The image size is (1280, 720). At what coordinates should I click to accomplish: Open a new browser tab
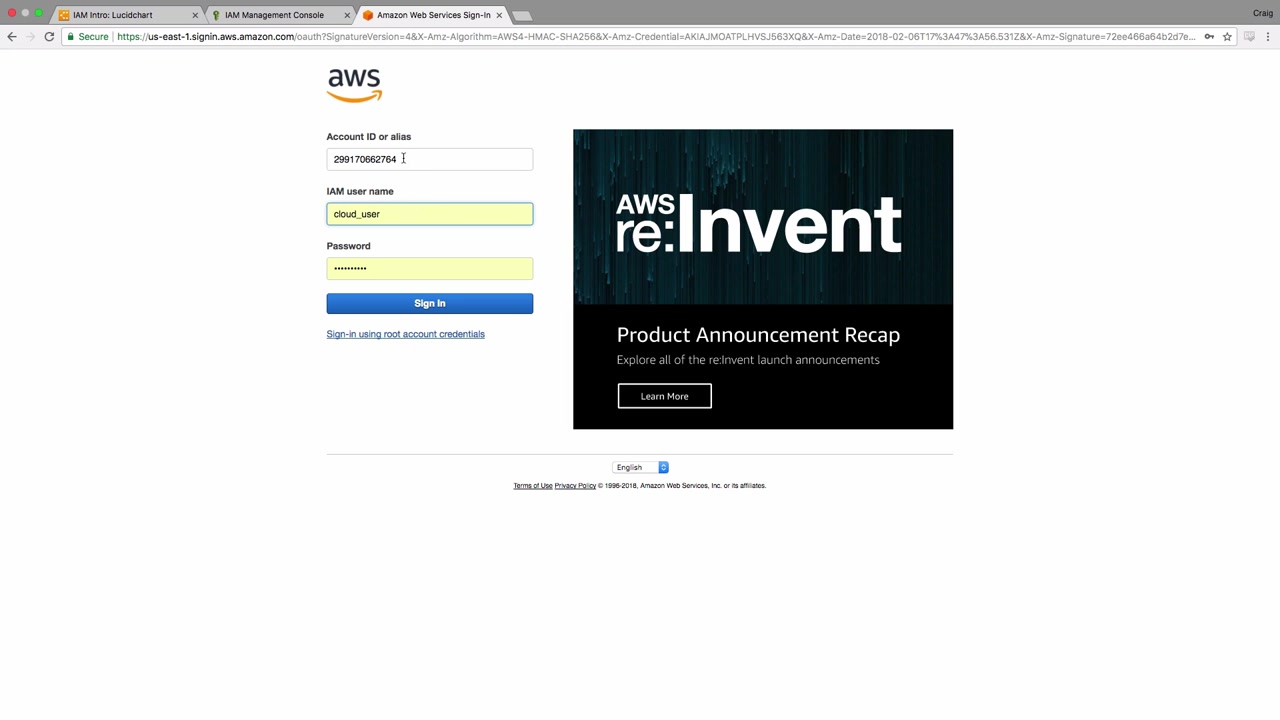coord(522,15)
